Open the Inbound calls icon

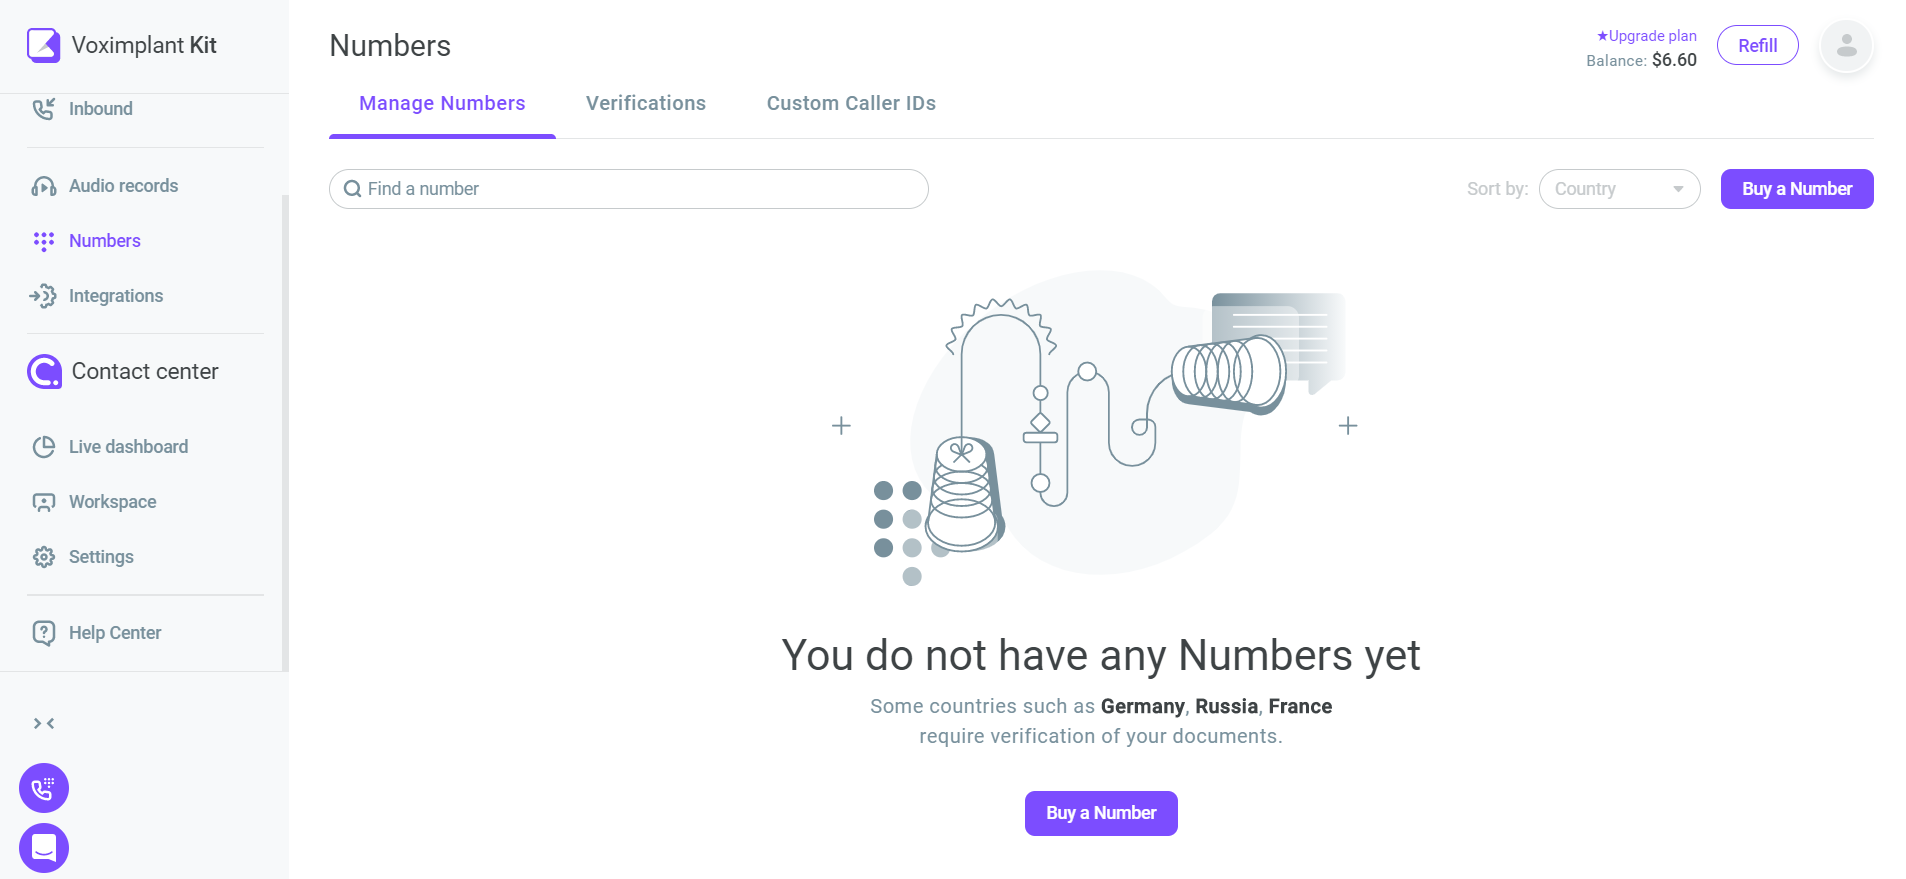pyautogui.click(x=43, y=109)
